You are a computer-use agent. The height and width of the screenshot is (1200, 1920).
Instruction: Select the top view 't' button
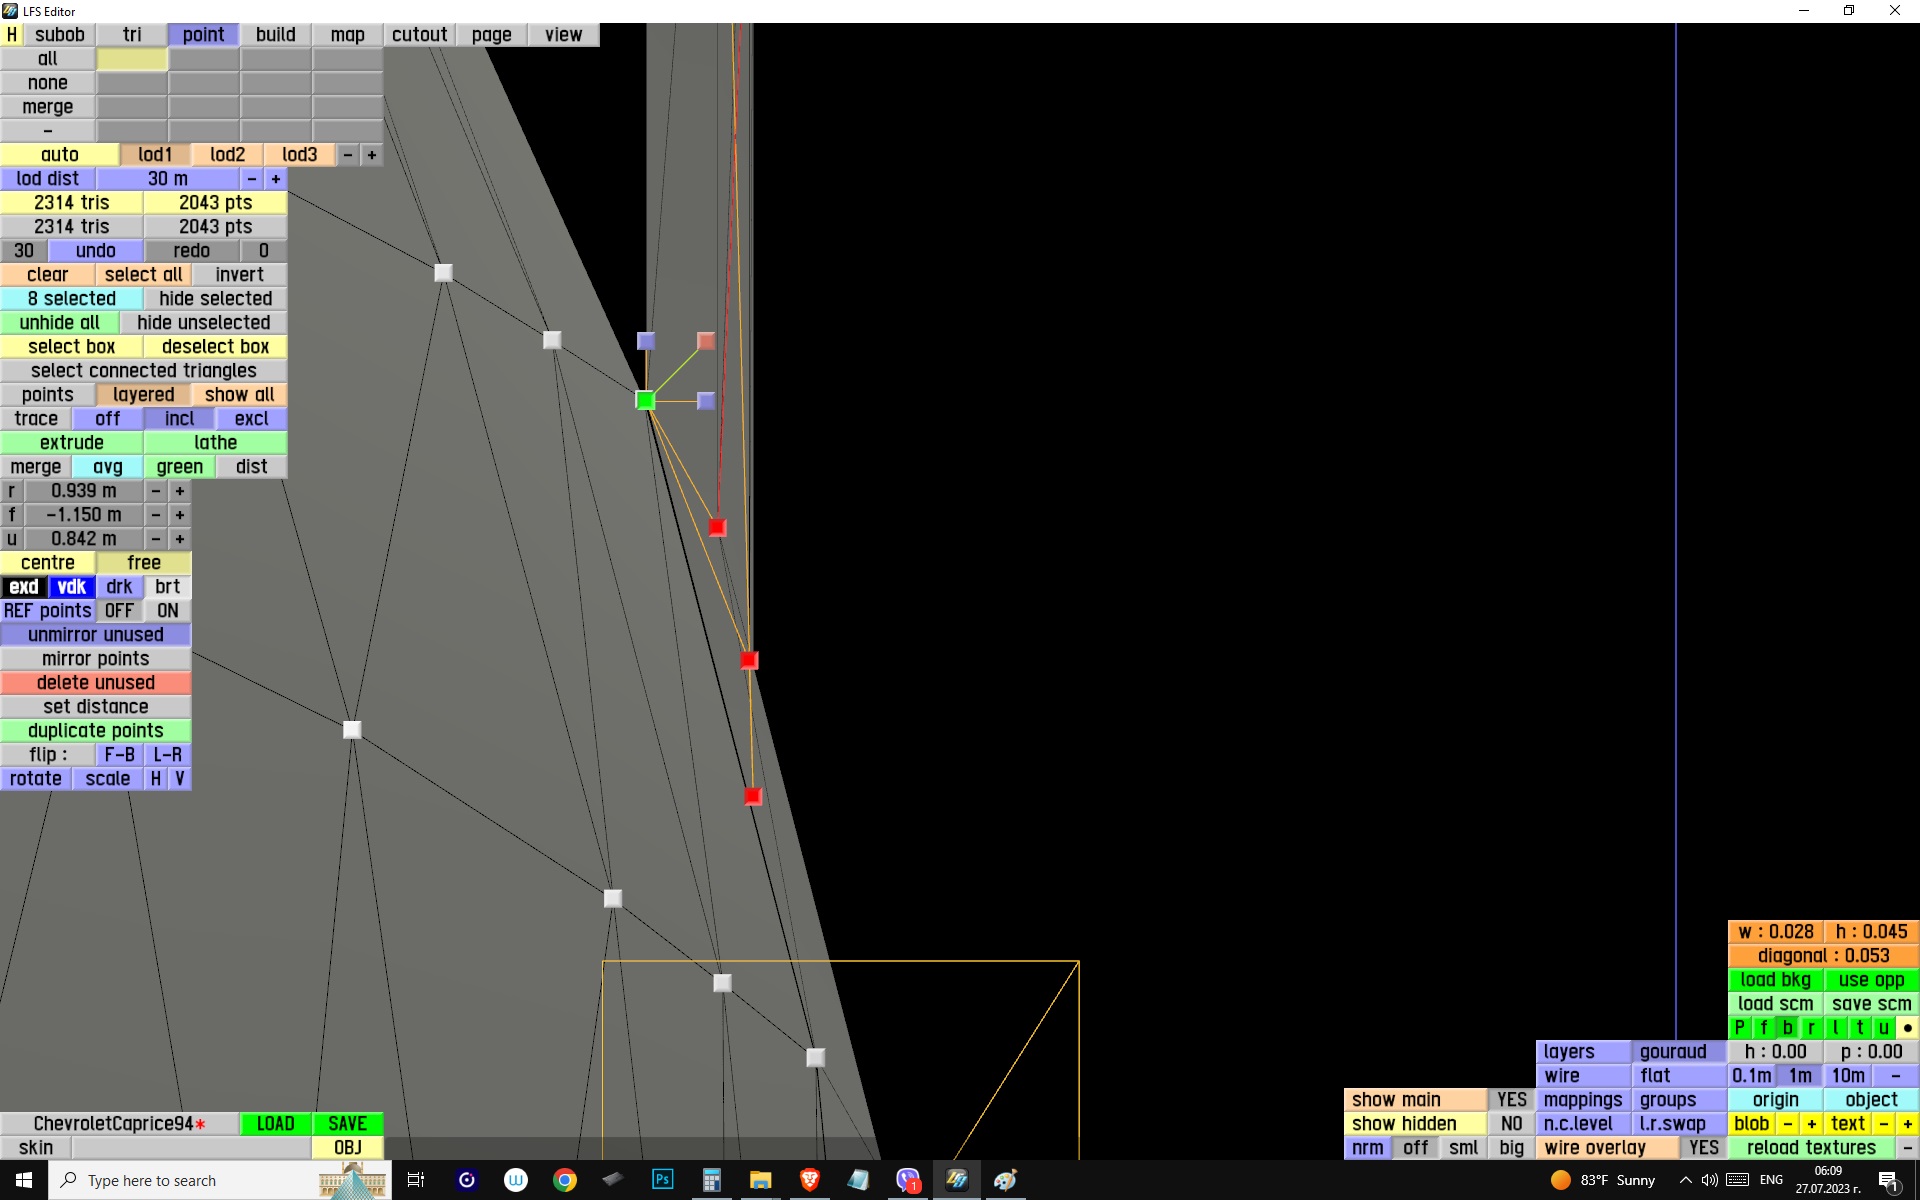1859,1028
